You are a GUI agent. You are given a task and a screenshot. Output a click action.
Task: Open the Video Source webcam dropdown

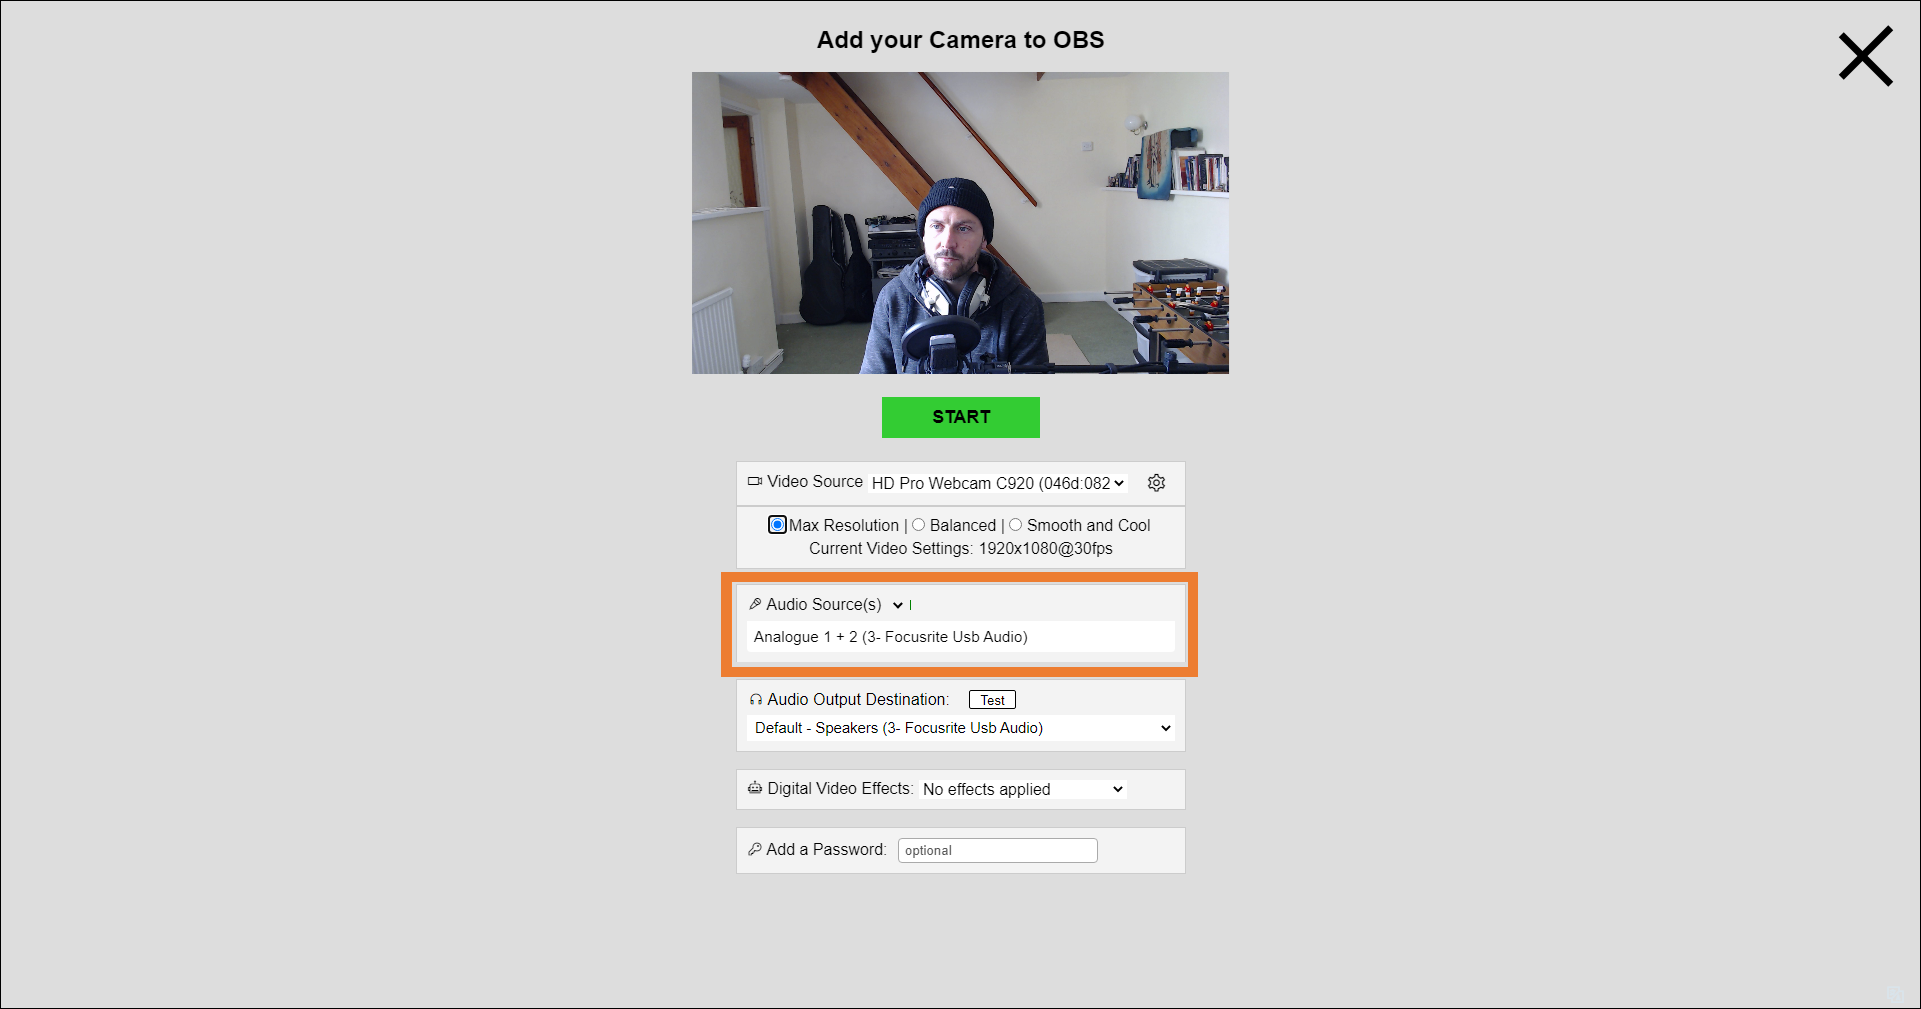point(997,483)
